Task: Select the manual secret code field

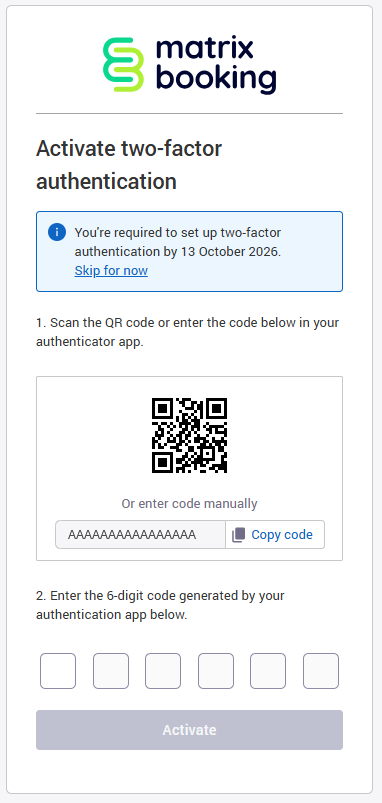Action: coord(140,535)
